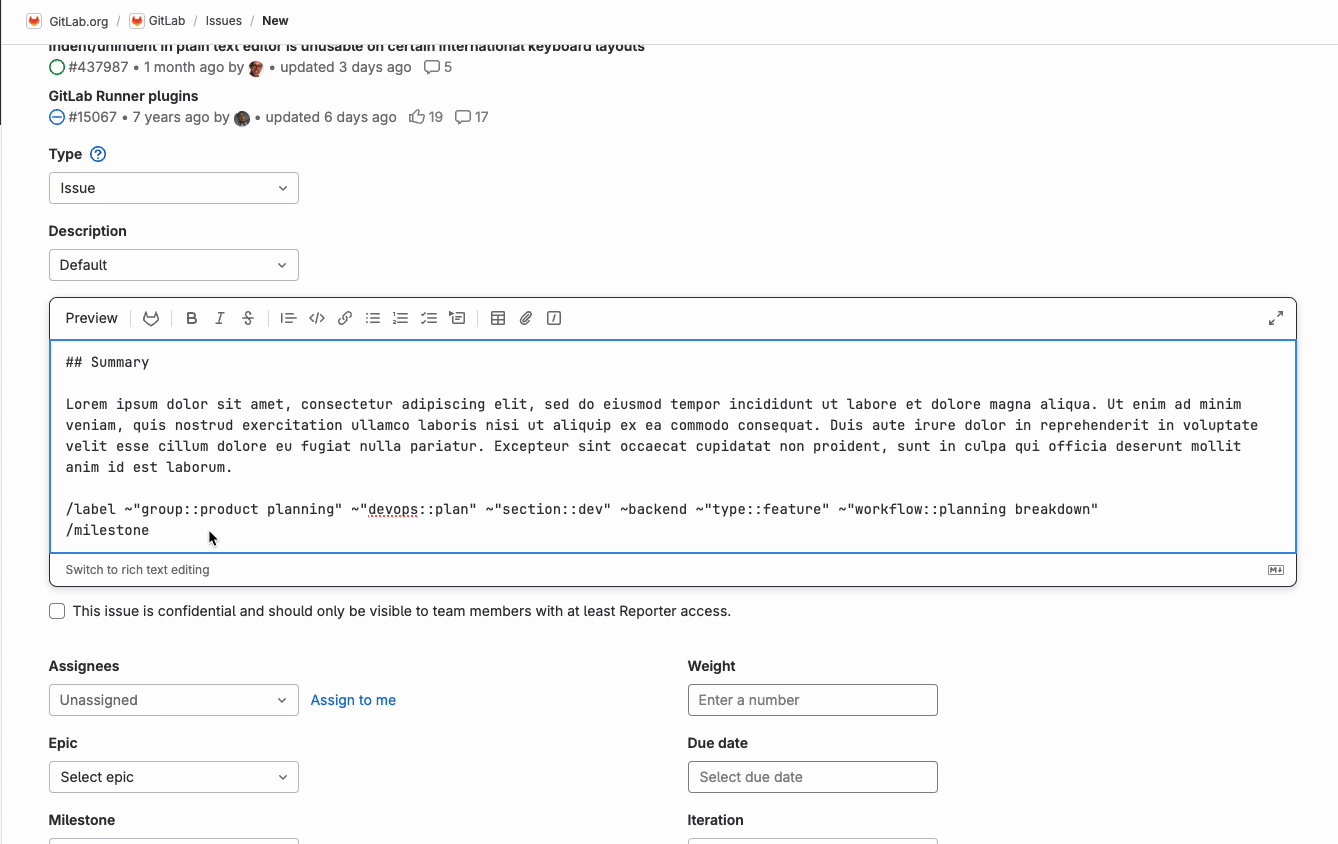
Task: Insert a code block using the toolbar icon
Action: 317,318
